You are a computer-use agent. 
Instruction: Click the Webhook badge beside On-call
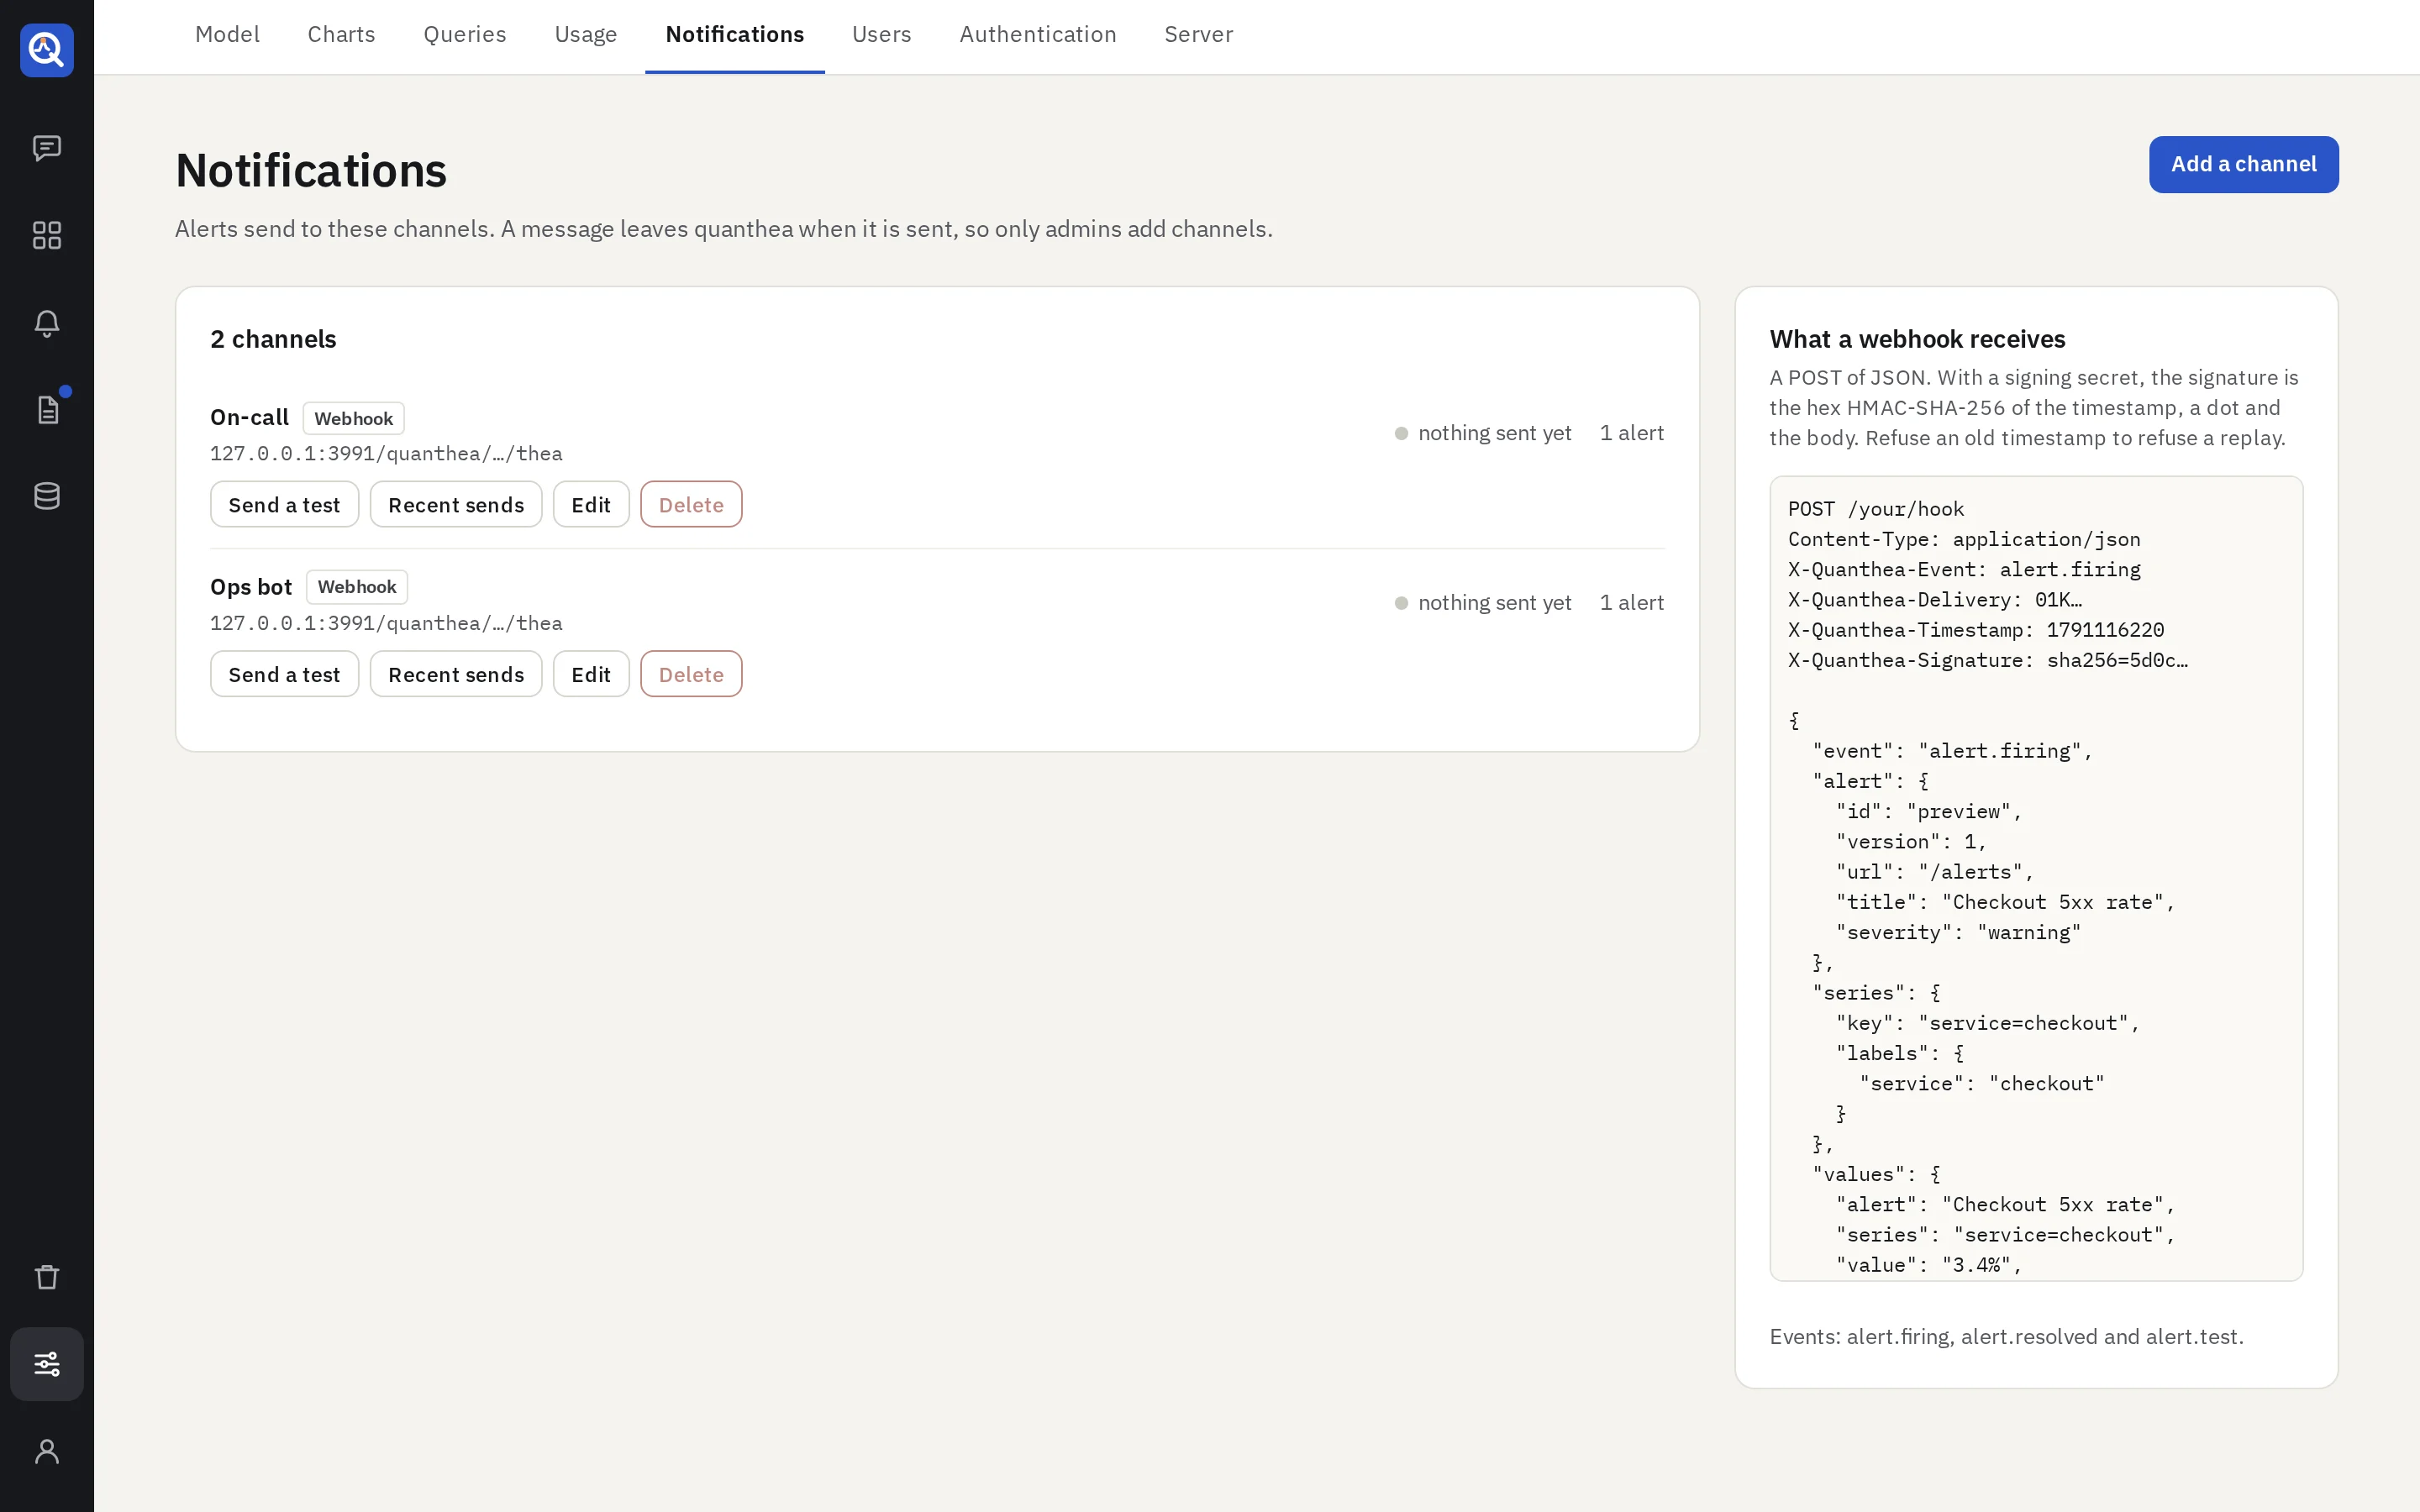coord(353,418)
